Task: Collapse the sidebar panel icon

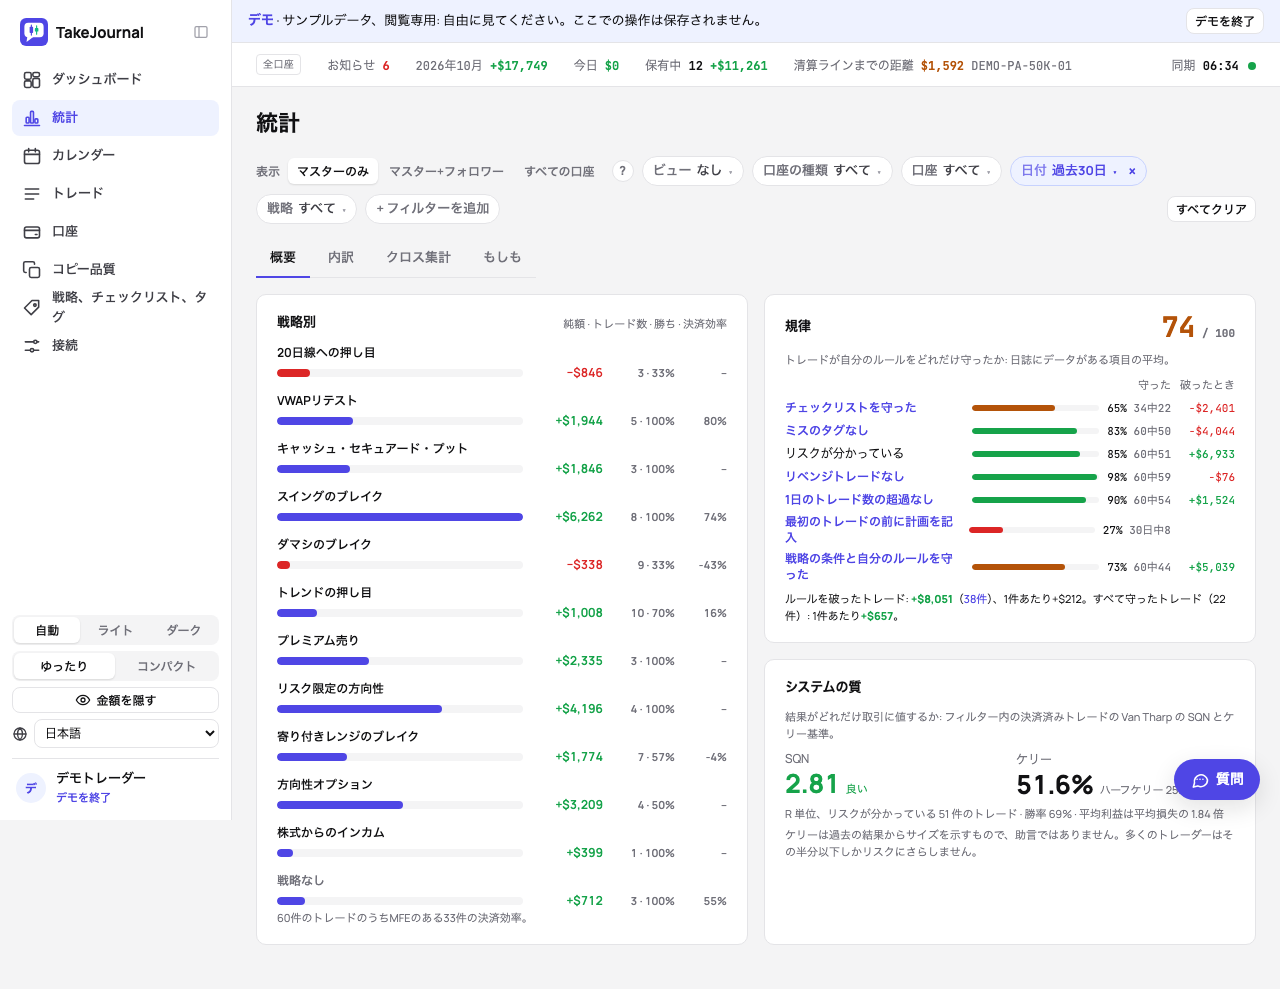Action: (201, 32)
